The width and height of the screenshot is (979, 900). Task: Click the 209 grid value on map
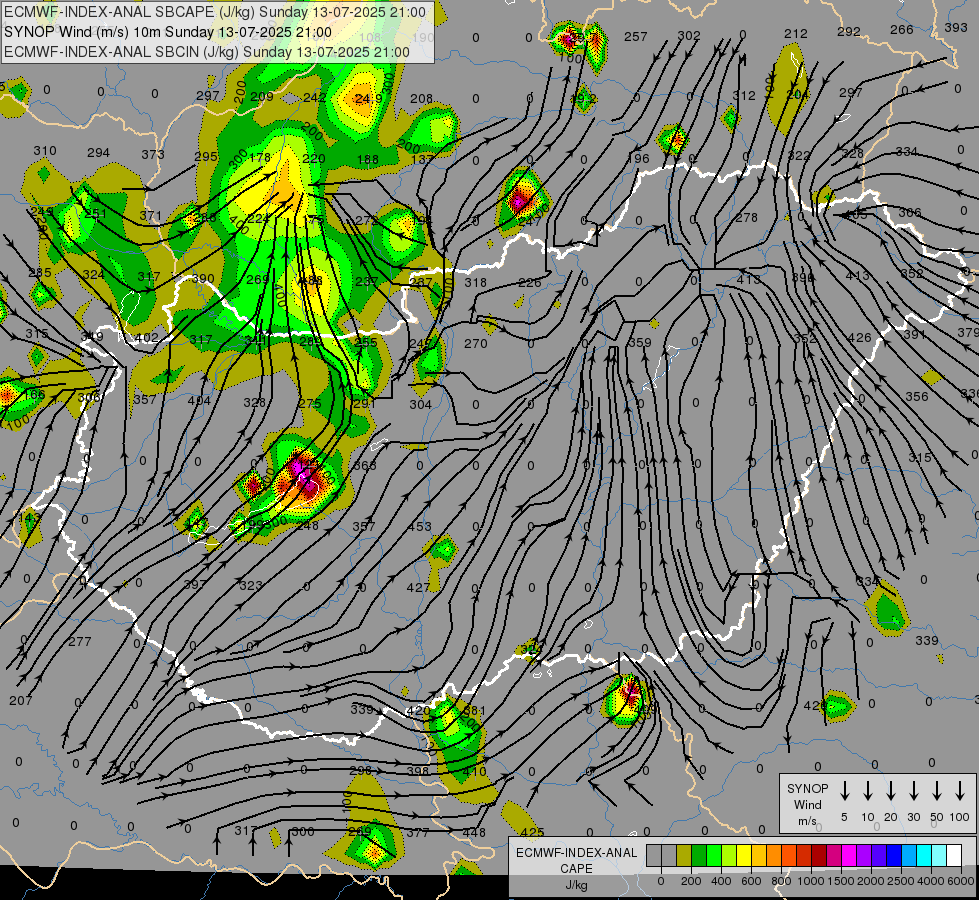[262, 96]
